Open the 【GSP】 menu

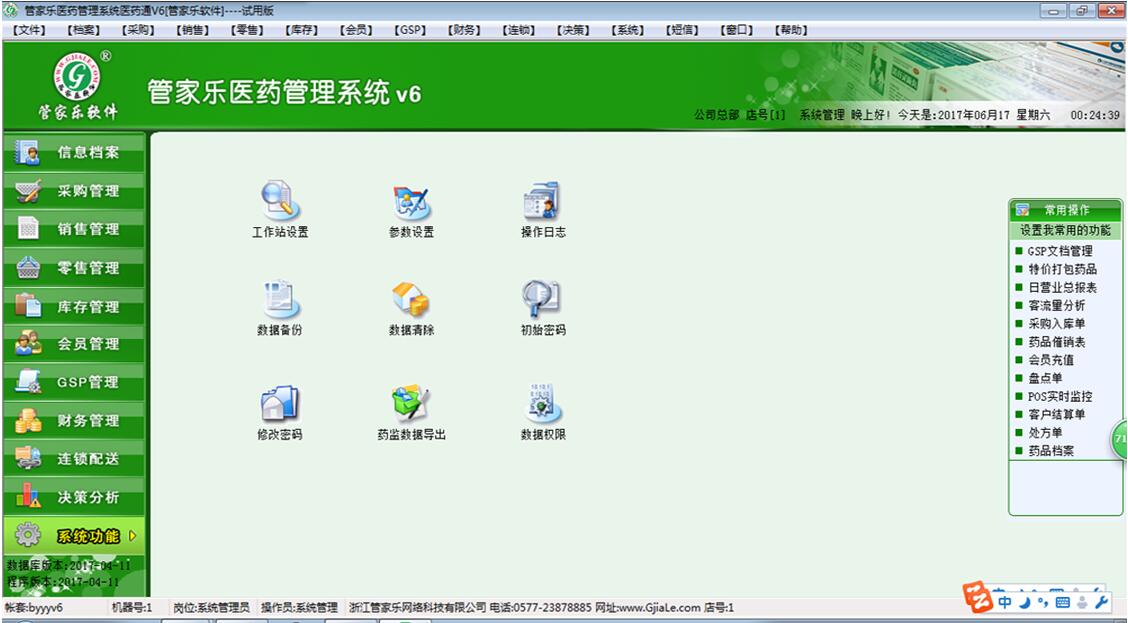[x=410, y=30]
